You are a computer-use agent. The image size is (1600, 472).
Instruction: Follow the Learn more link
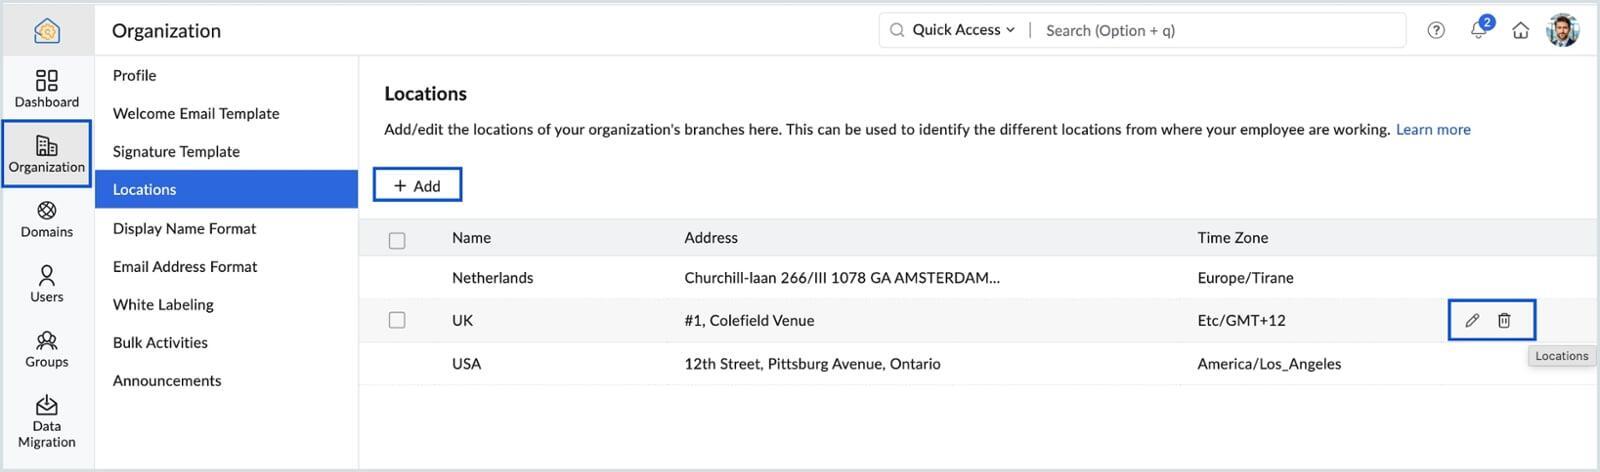1432,129
